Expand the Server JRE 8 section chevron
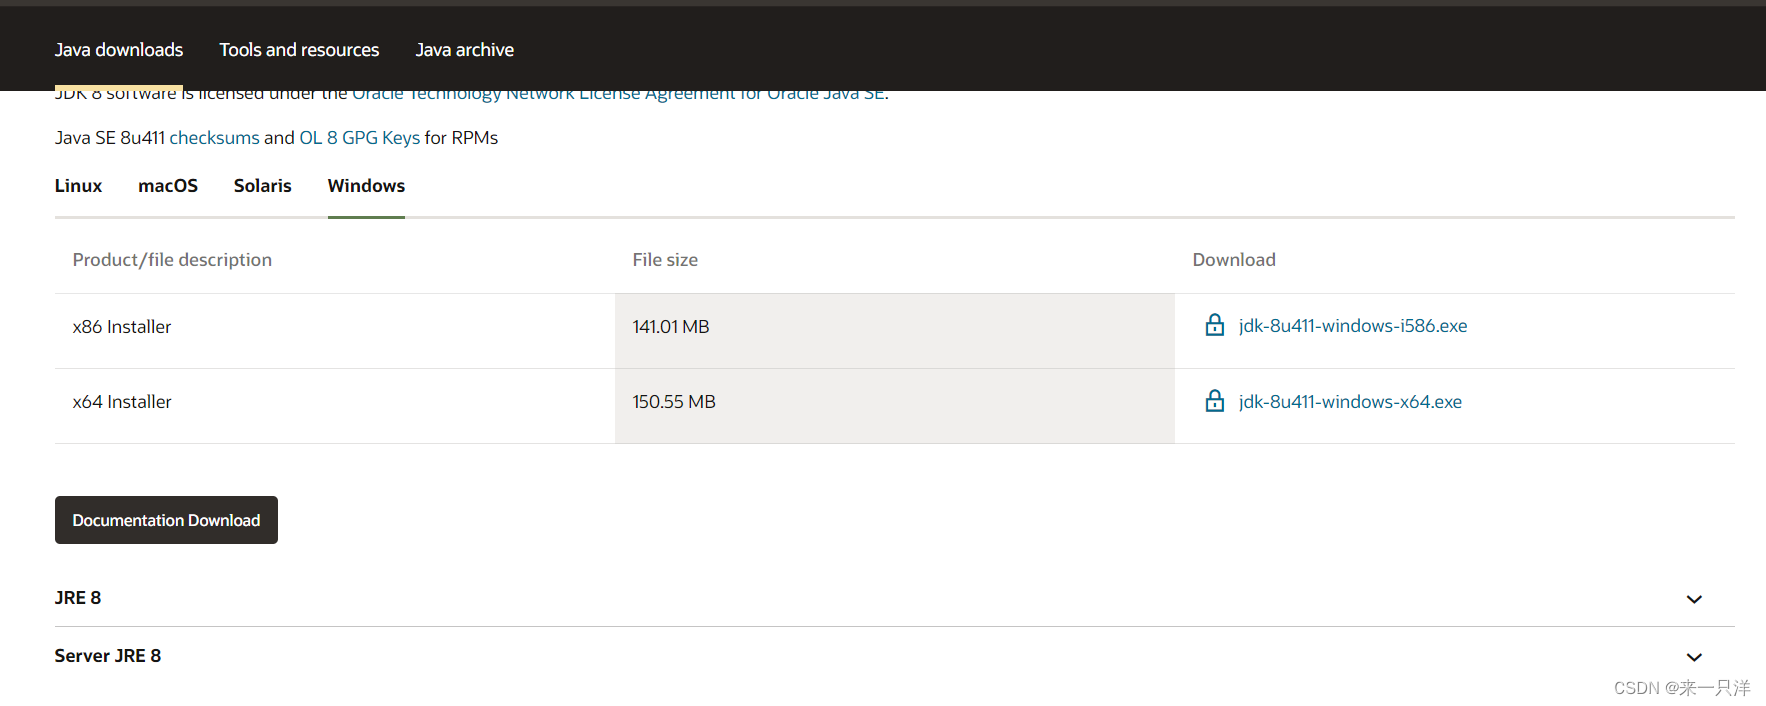 (1694, 657)
